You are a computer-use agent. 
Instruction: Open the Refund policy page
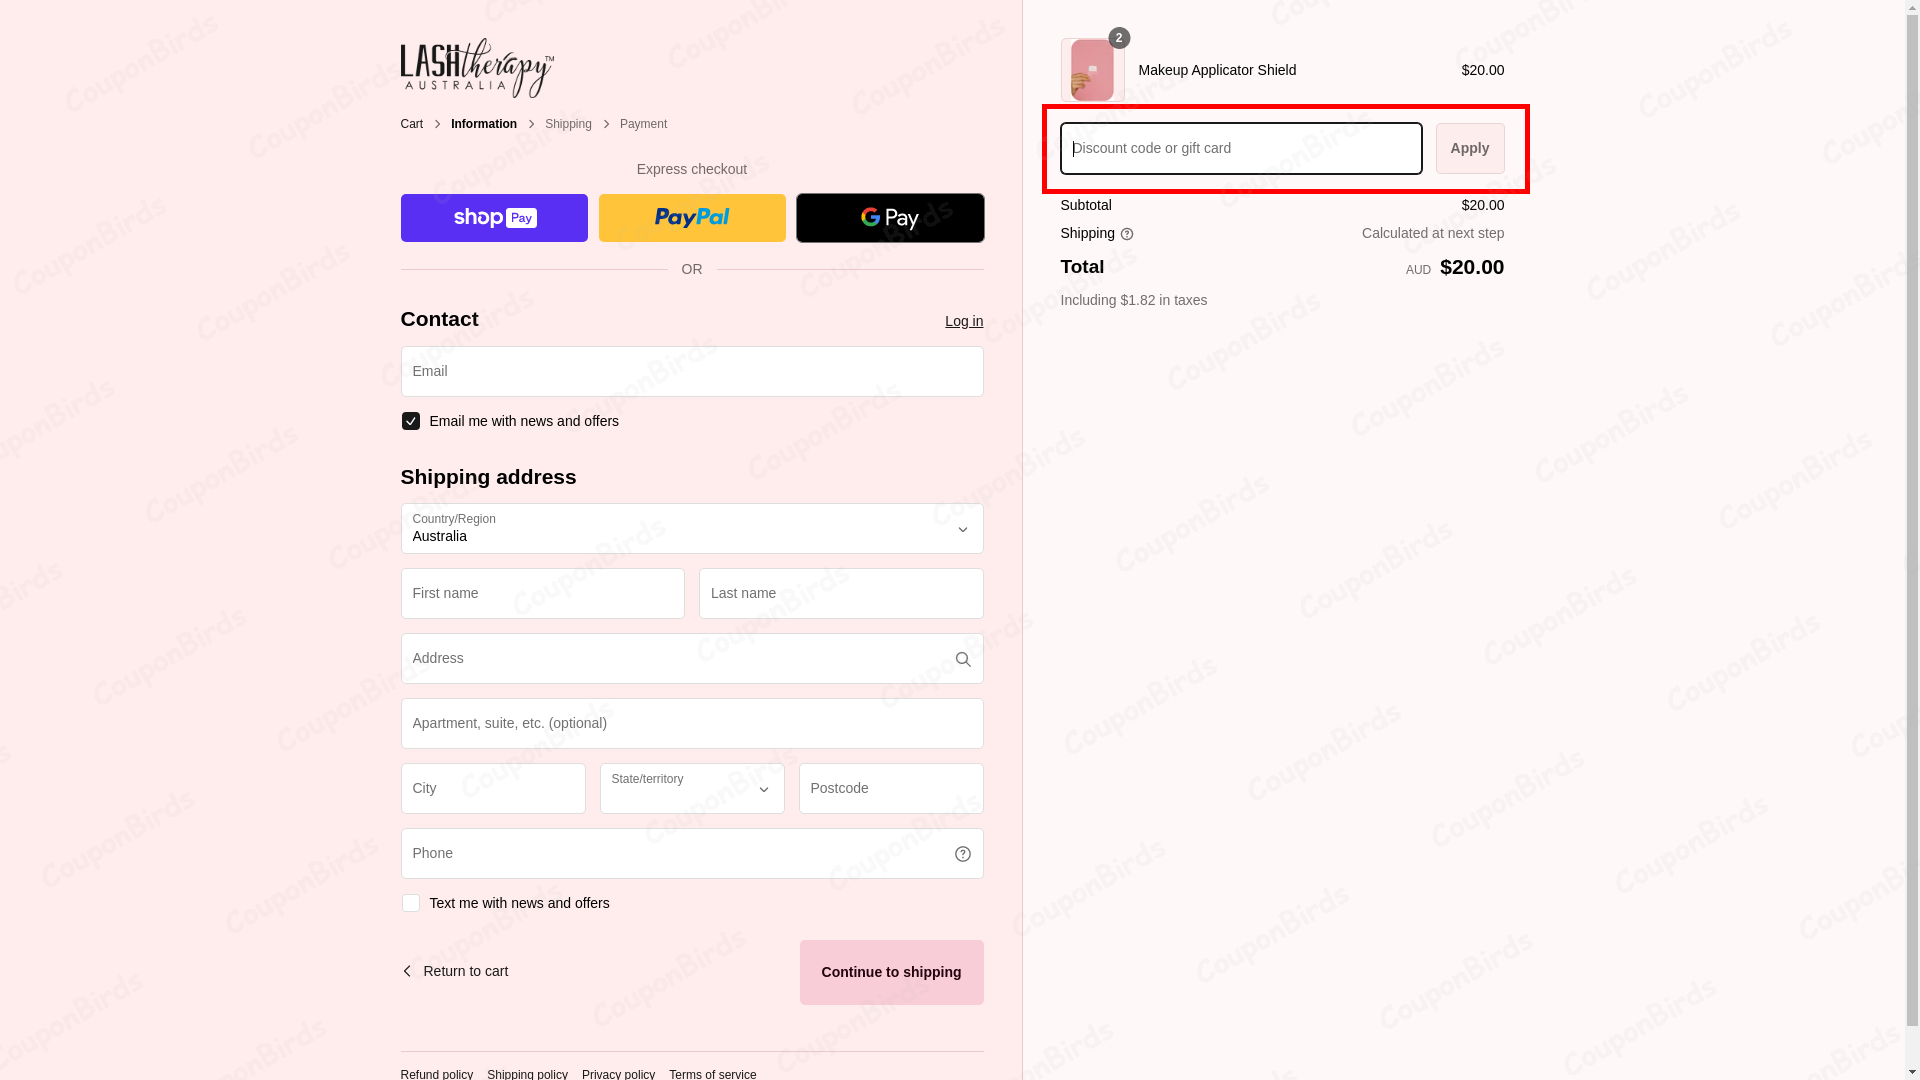click(x=436, y=1074)
